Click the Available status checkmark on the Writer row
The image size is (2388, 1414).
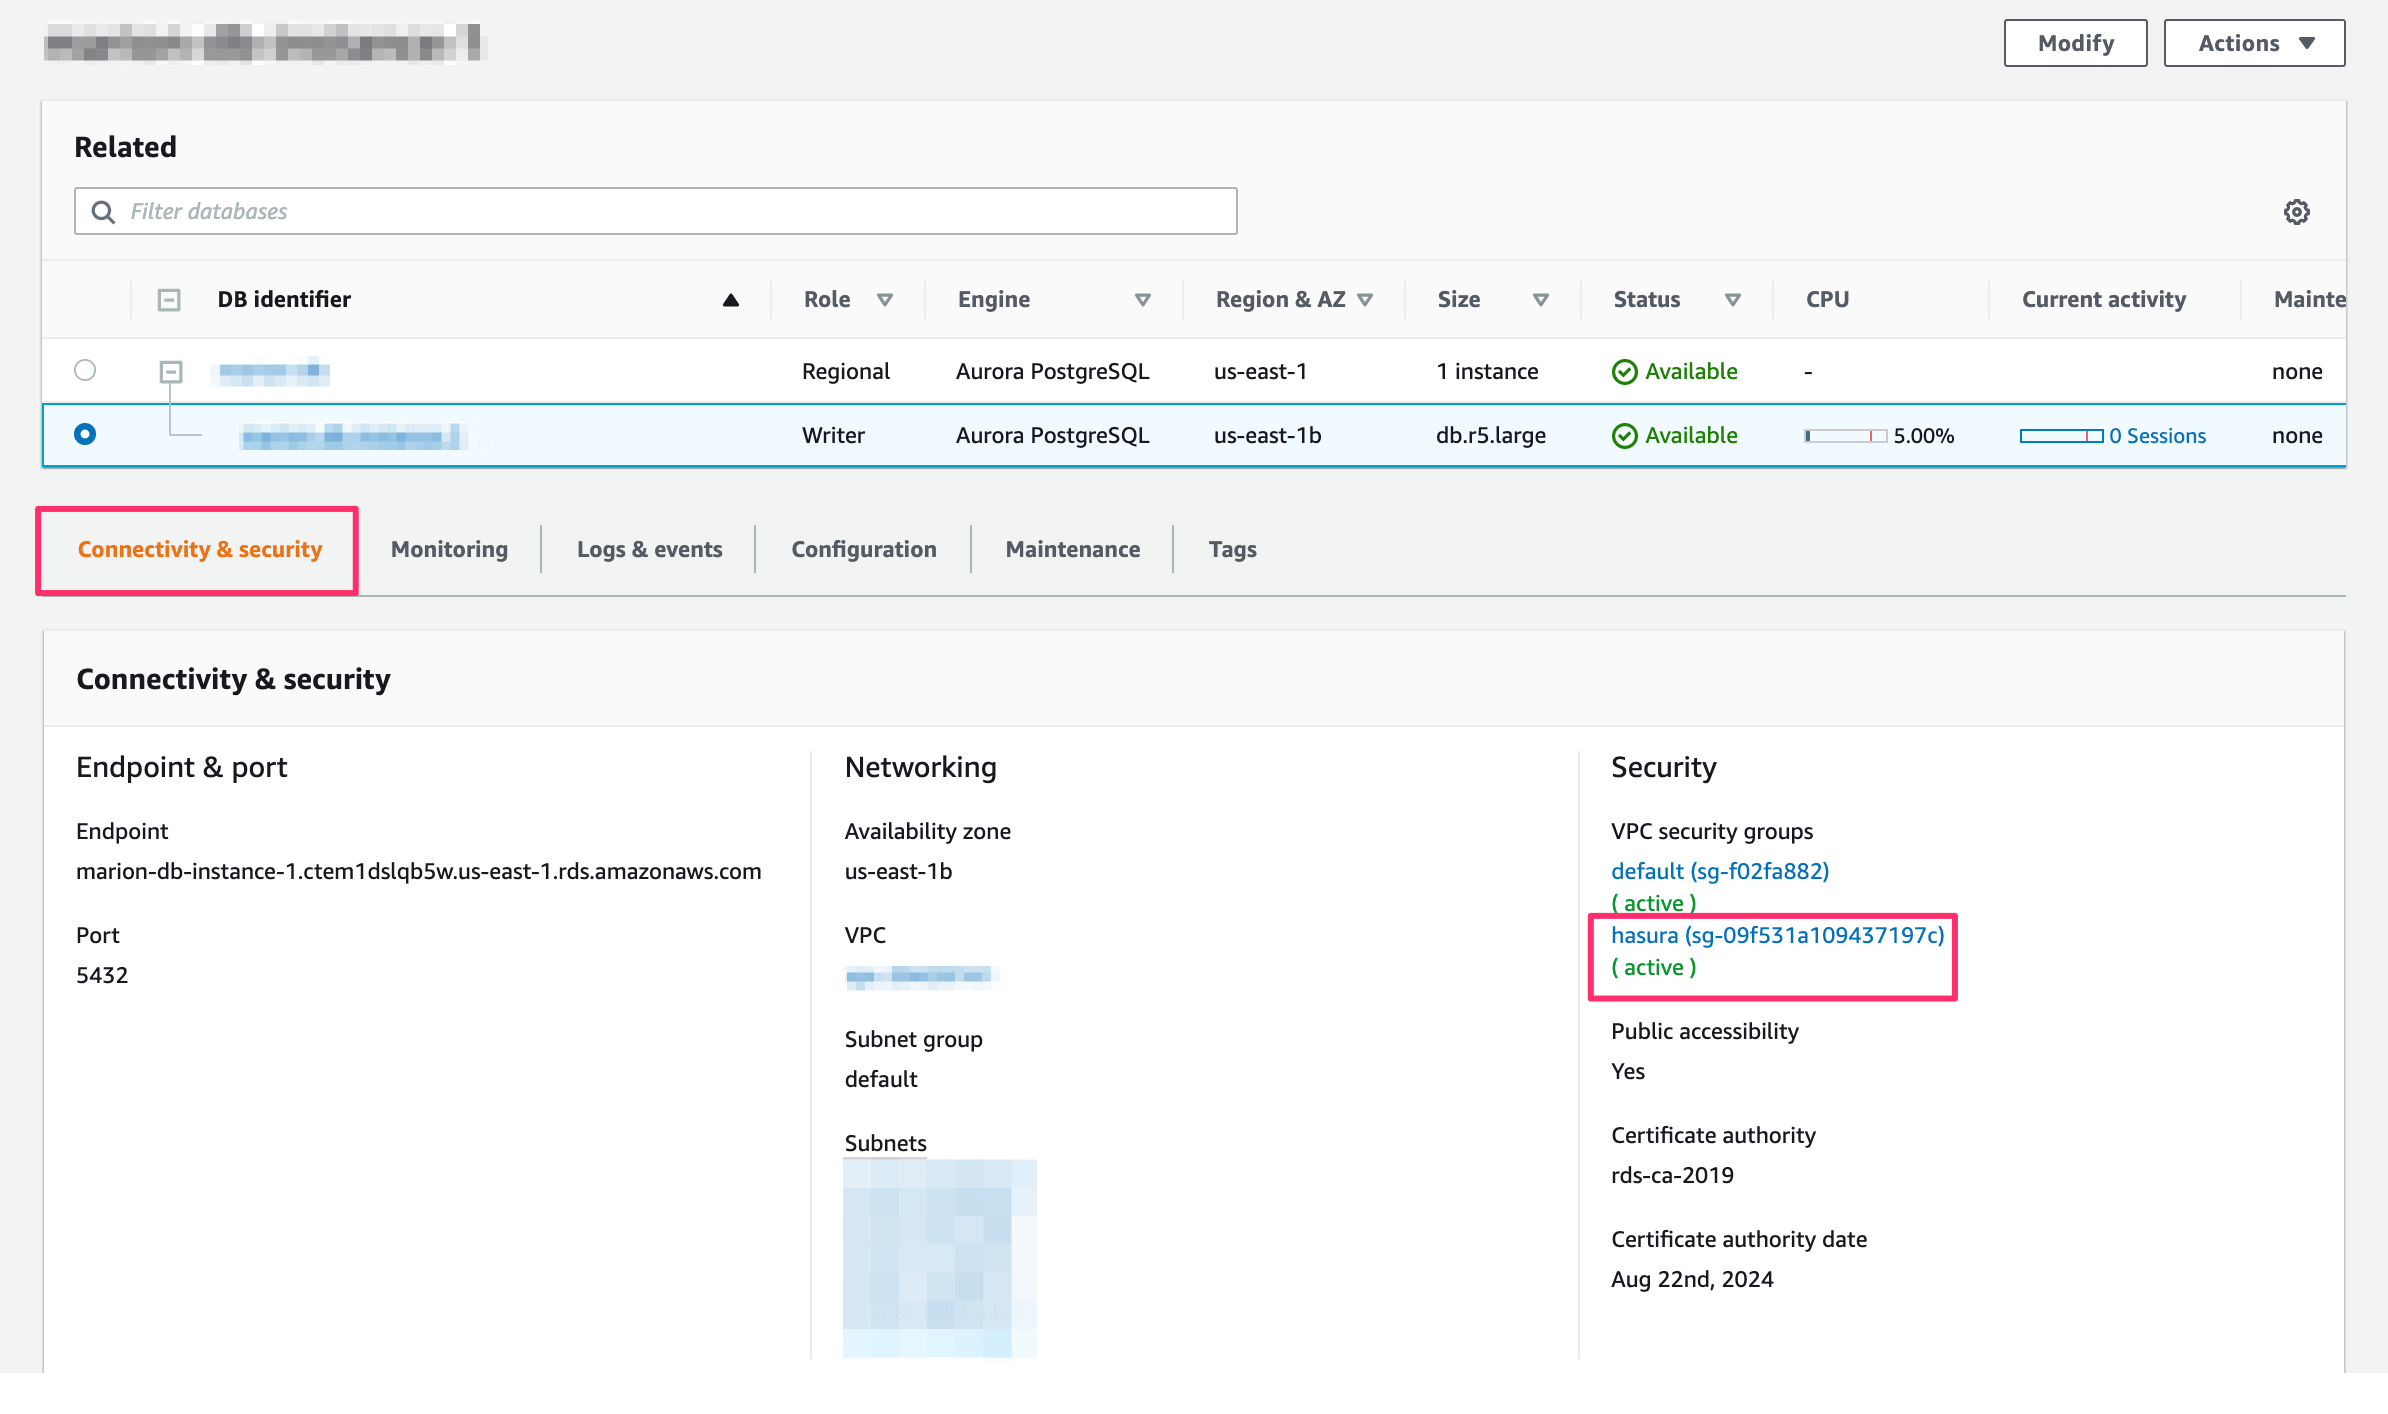point(1625,435)
